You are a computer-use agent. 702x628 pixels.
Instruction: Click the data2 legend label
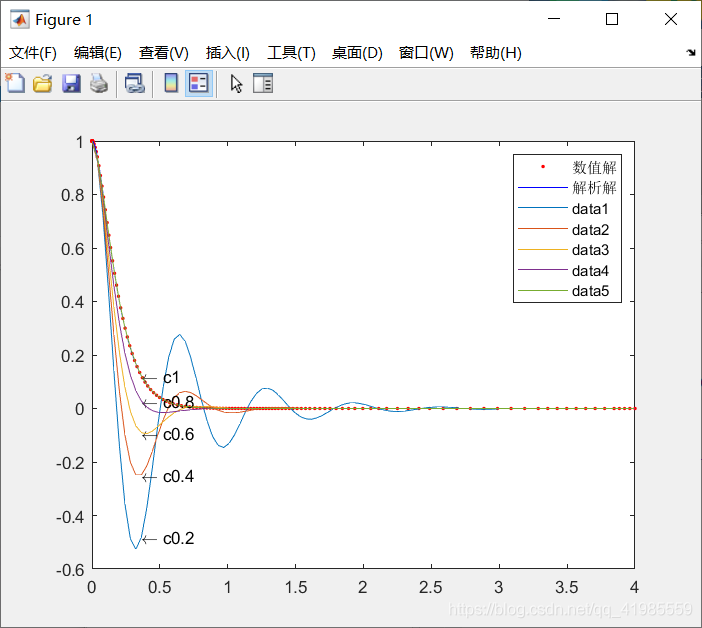pos(590,230)
